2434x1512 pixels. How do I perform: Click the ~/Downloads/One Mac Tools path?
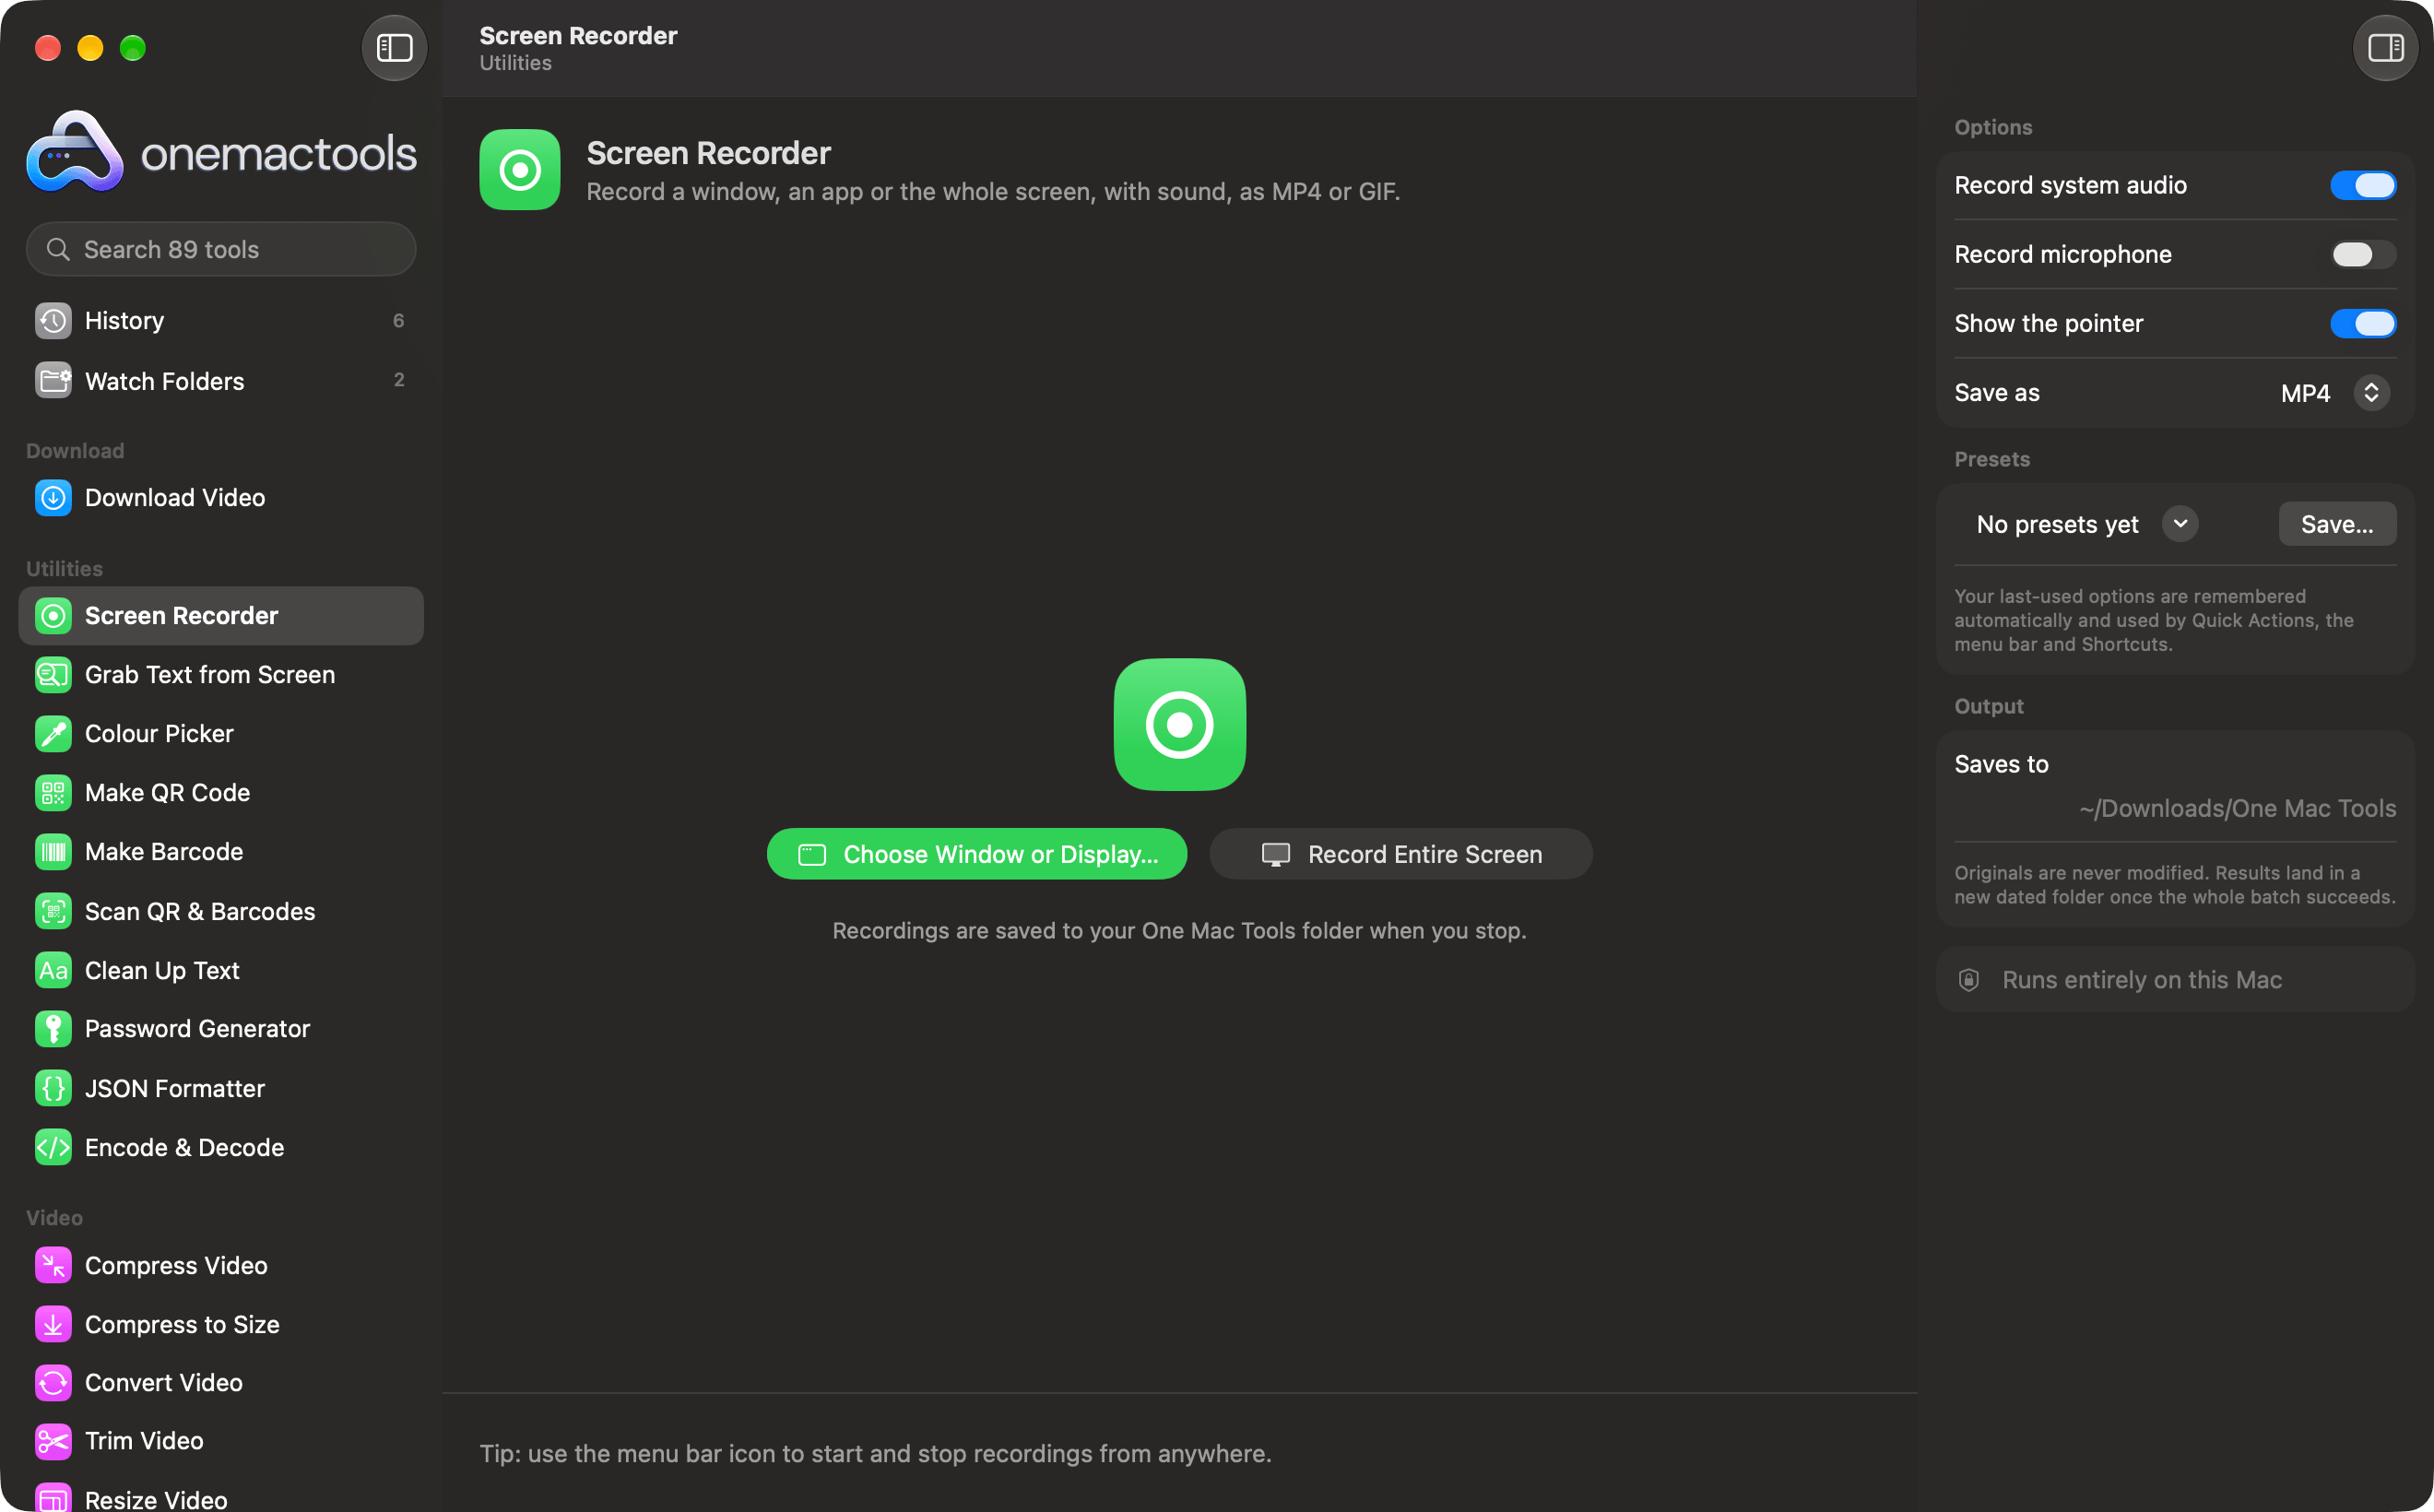2238,808
